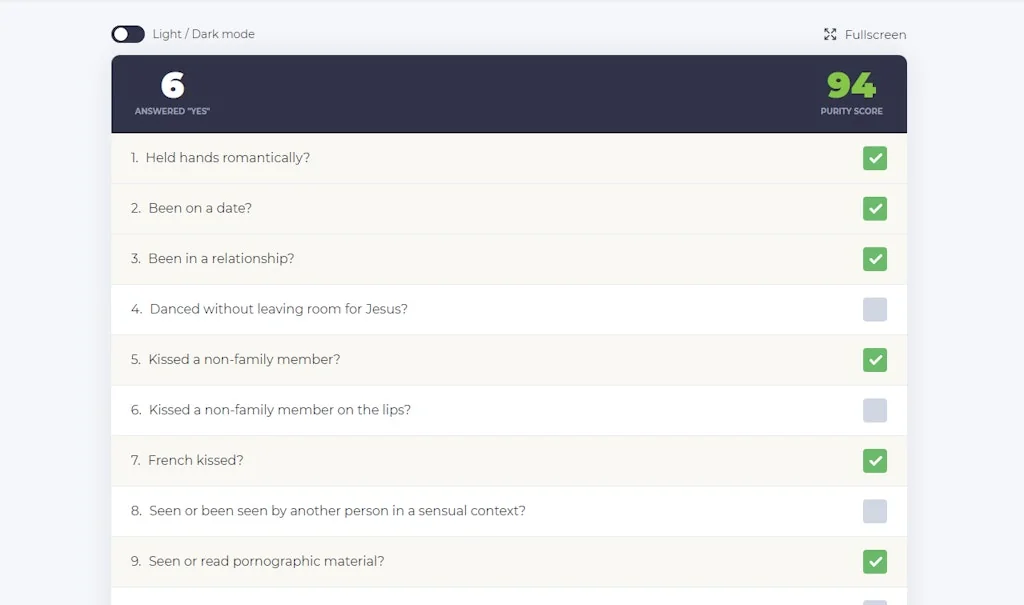Uncheck 'Held hands romantically?'
The height and width of the screenshot is (605, 1024).
pos(875,158)
